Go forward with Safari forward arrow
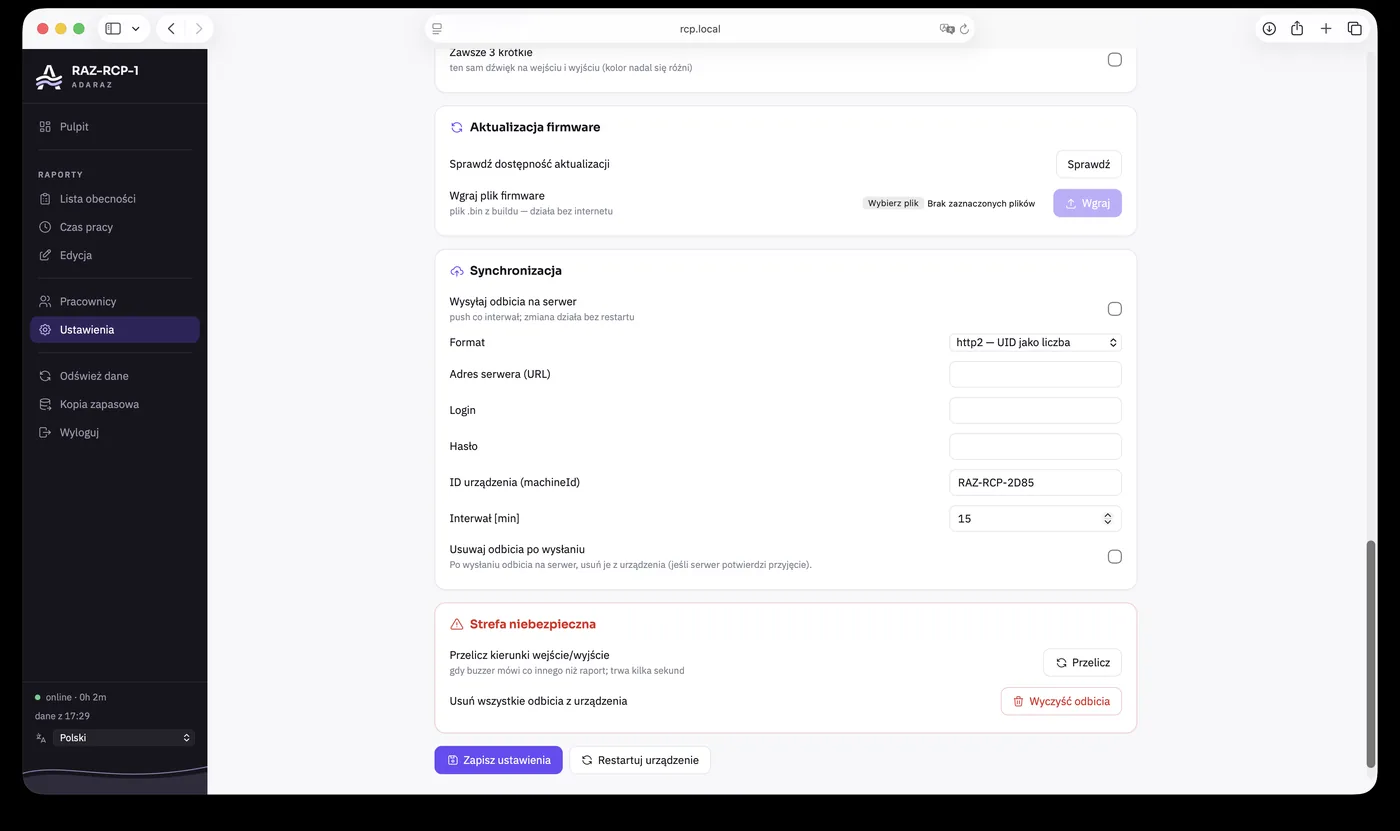 click(x=199, y=29)
